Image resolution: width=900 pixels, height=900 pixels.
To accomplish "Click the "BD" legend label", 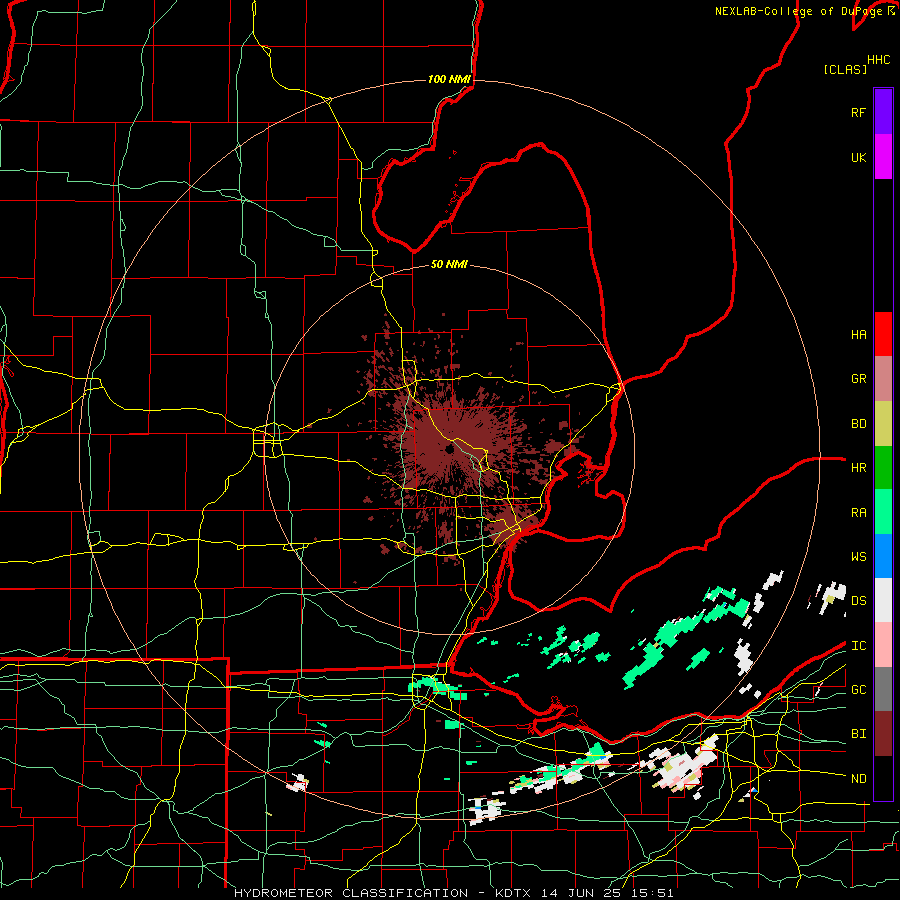I will (x=858, y=424).
